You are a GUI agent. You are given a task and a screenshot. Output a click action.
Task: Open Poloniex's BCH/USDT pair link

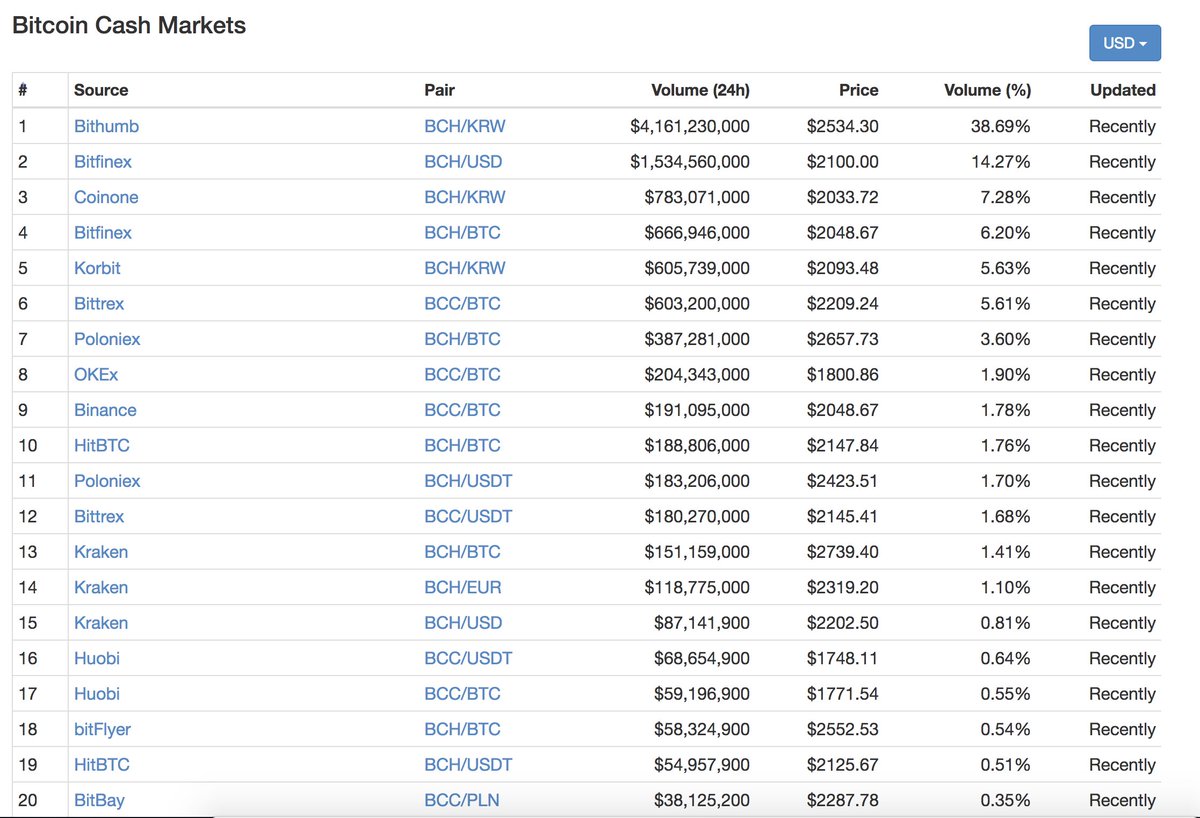tap(468, 481)
